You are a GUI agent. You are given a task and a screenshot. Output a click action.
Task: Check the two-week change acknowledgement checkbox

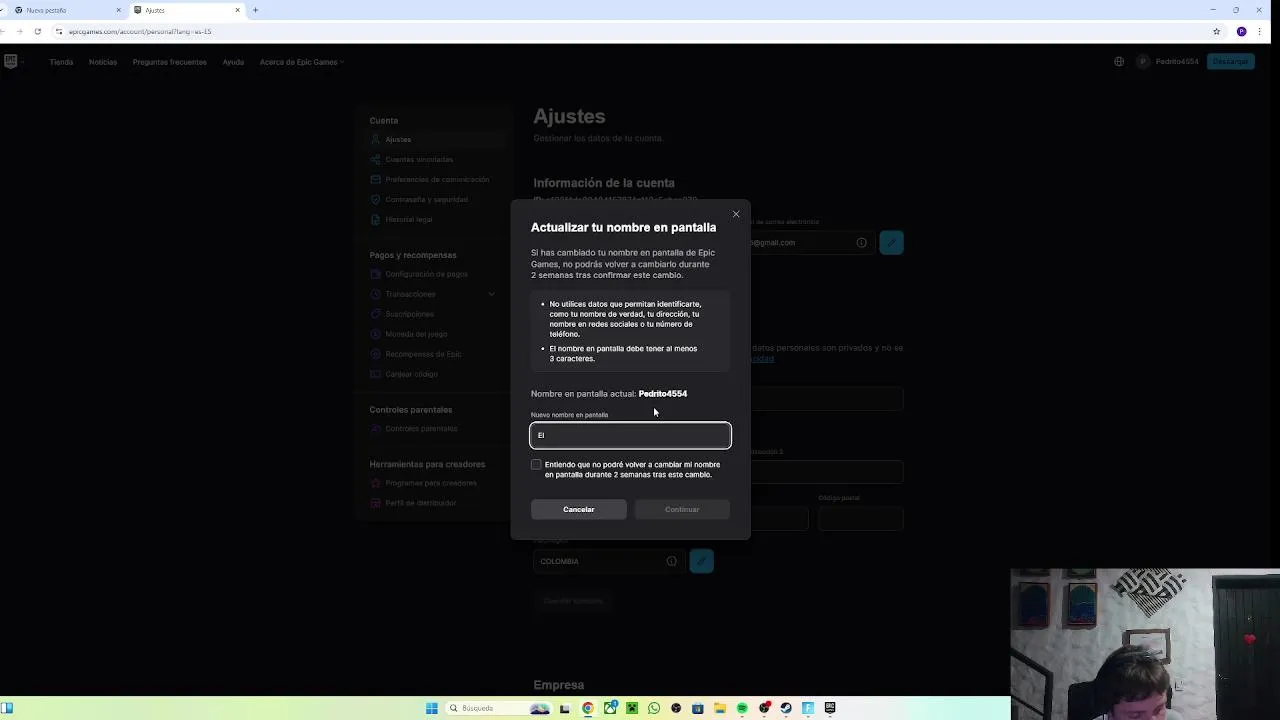536,465
